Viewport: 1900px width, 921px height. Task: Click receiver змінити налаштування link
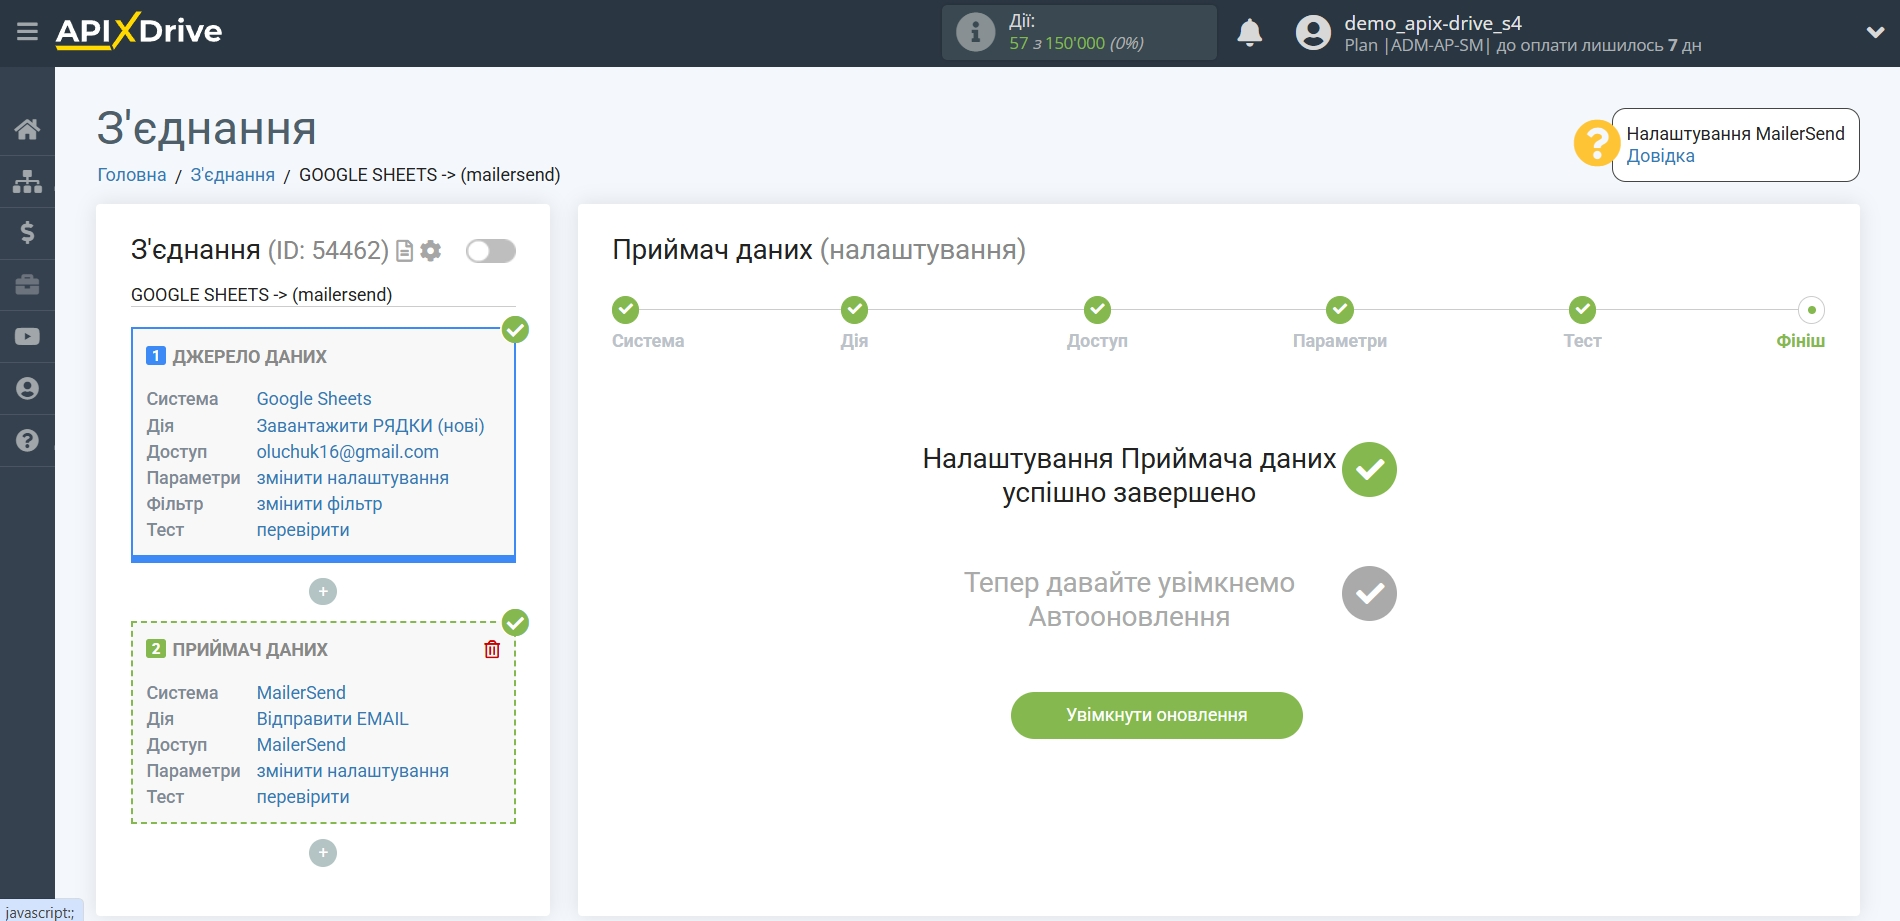[x=353, y=771]
